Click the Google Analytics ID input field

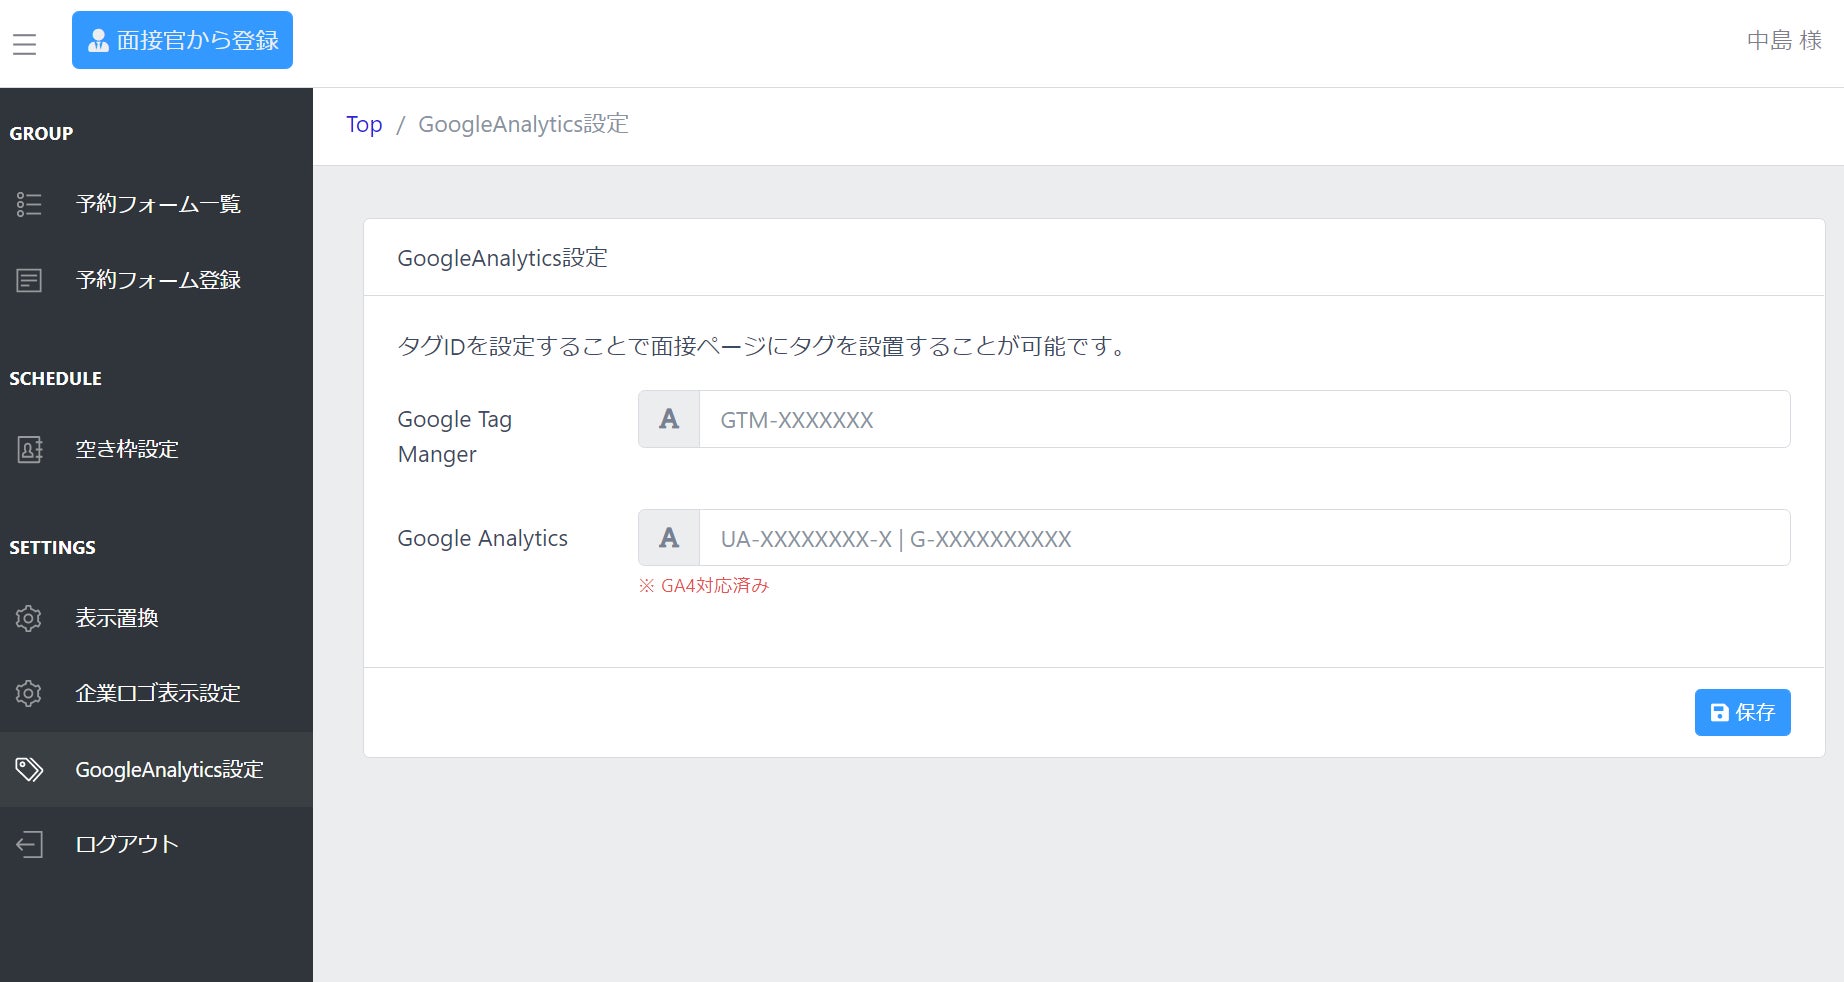coord(1244,538)
